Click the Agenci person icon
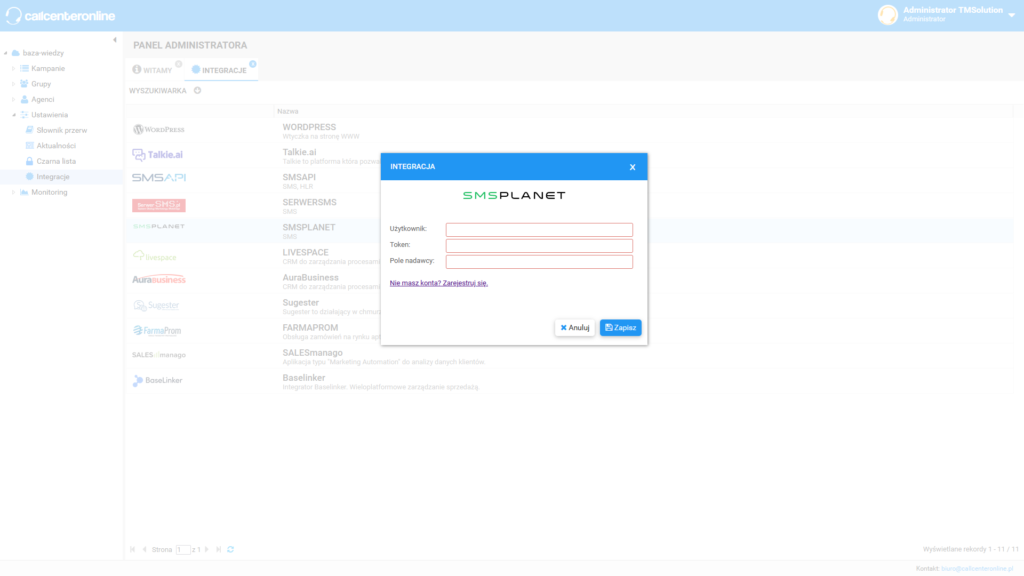1024x576 pixels. (x=24, y=99)
